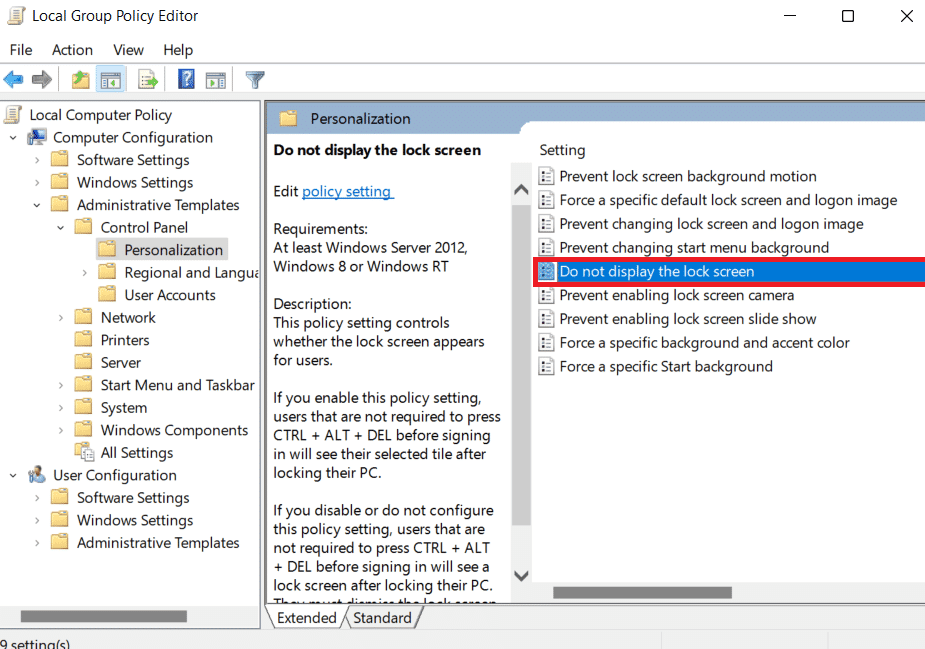Click icon beside Prevent enabling lock screen camera
Image resolution: width=925 pixels, height=649 pixels.
coord(546,295)
